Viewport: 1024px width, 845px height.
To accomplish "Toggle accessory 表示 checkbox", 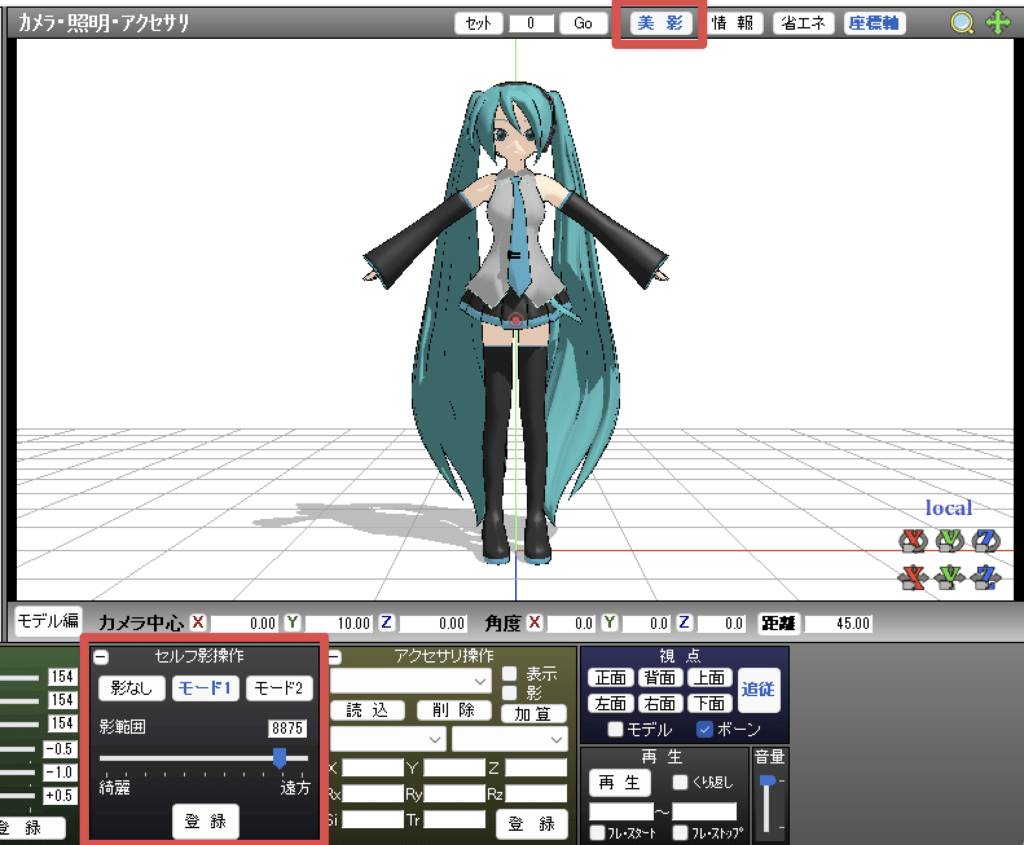I will tap(509, 673).
